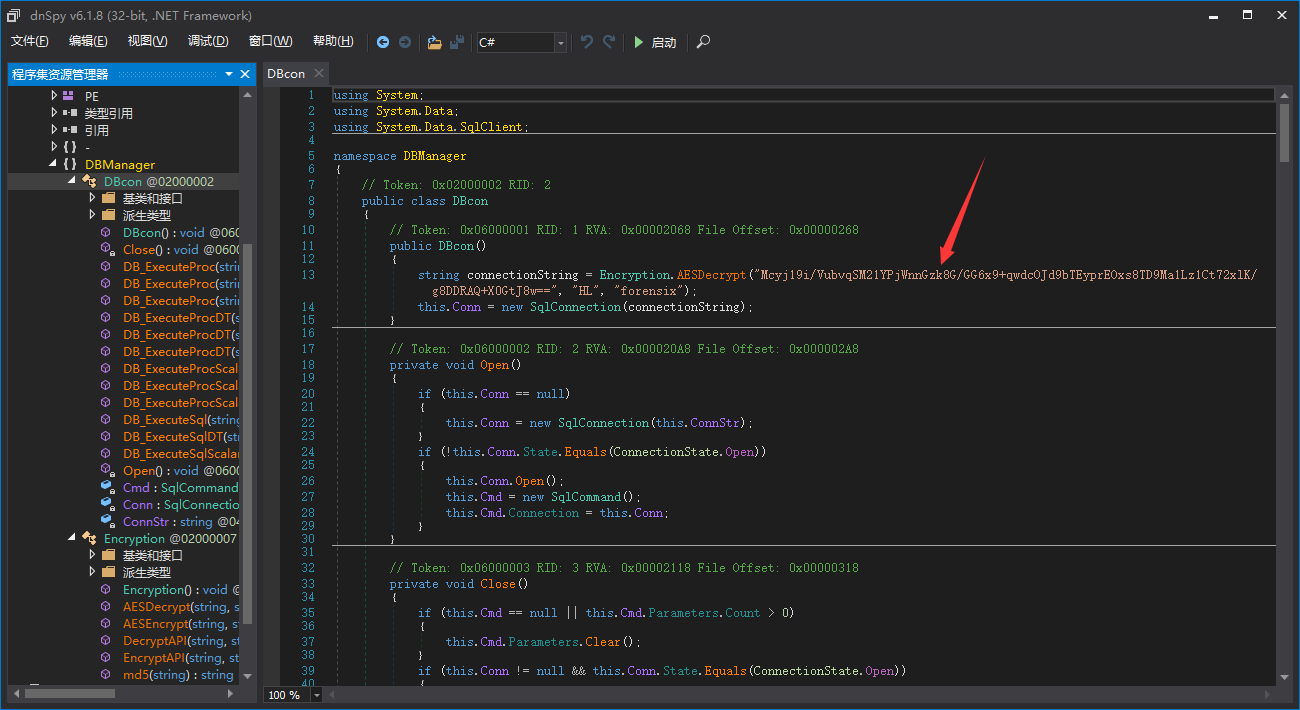Collapse the DBManager namespace node
Image resolution: width=1300 pixels, height=710 pixels.
[x=54, y=164]
